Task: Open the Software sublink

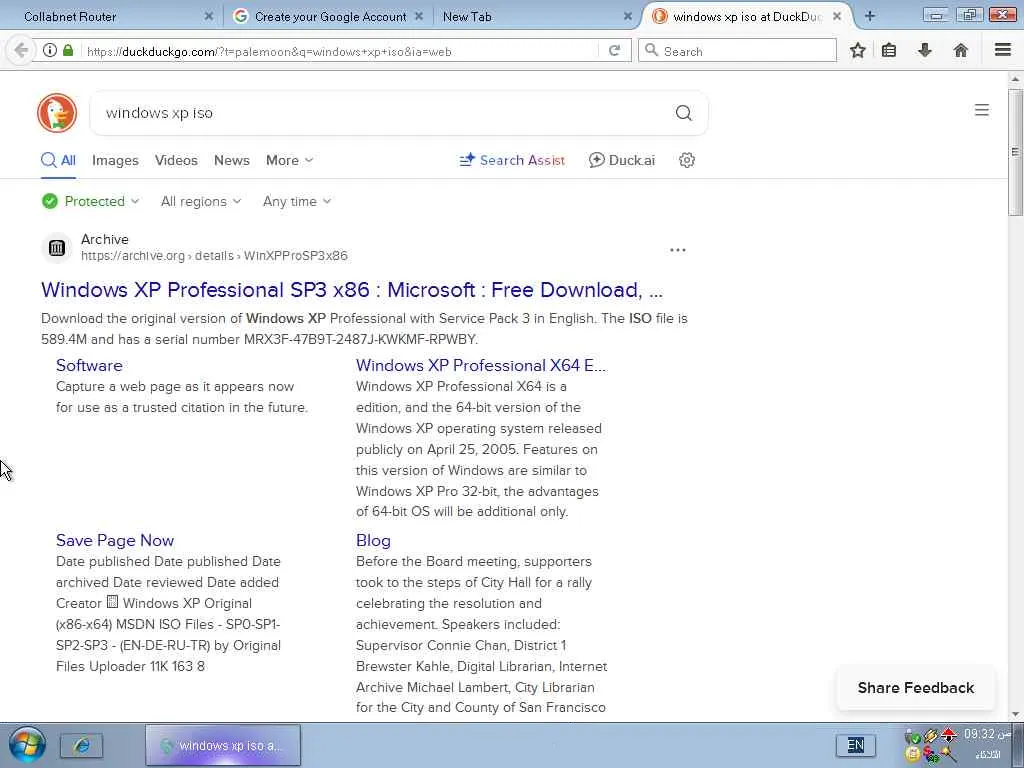Action: tap(89, 365)
